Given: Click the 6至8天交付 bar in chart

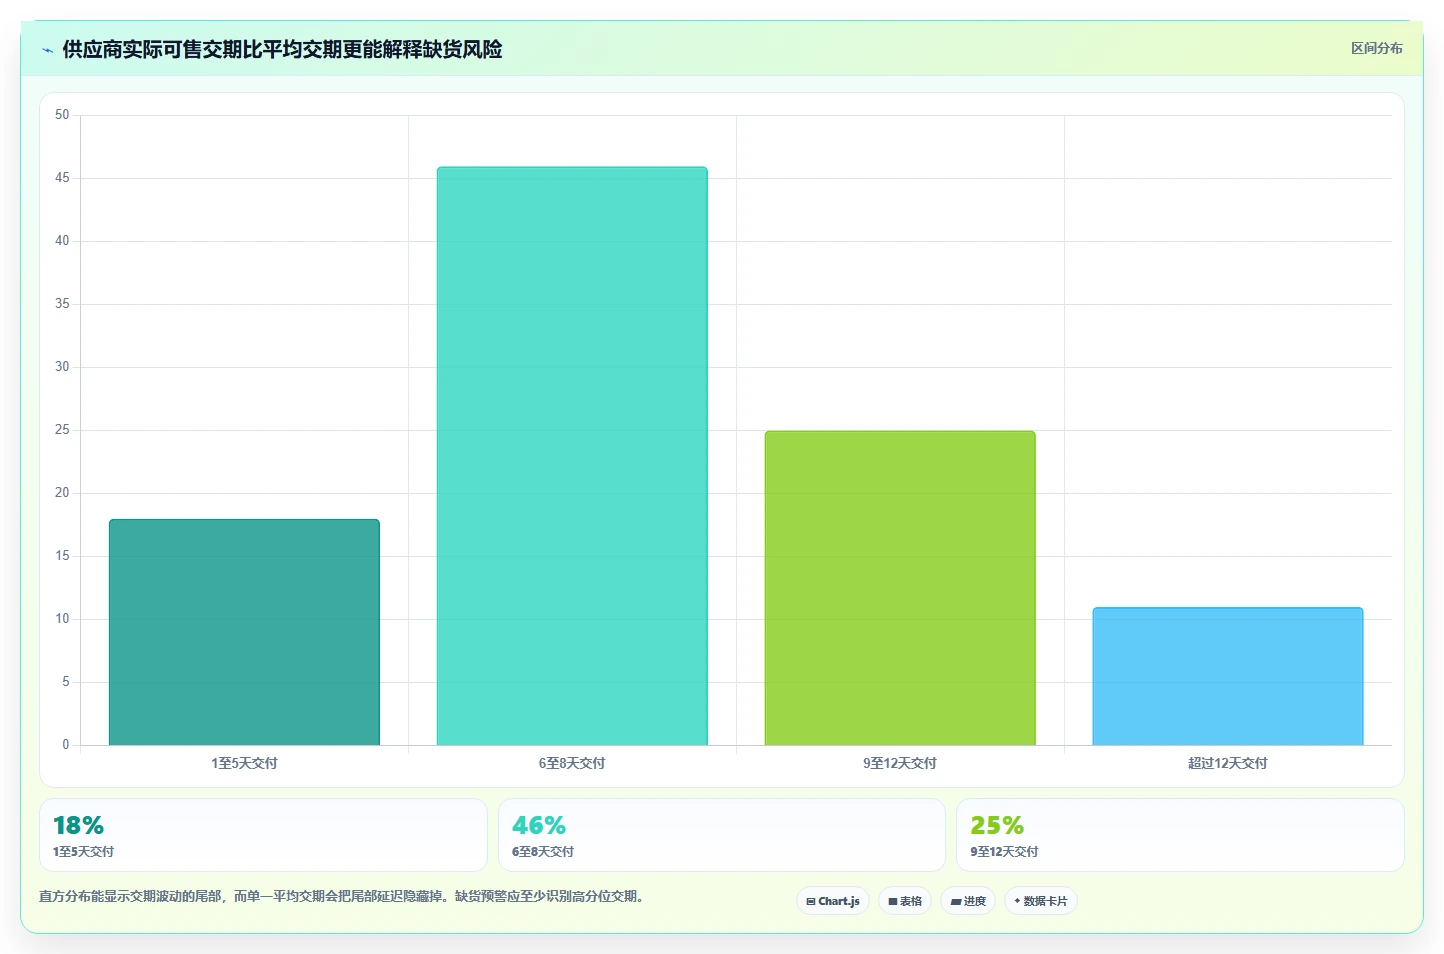Looking at the screenshot, I should (x=572, y=456).
